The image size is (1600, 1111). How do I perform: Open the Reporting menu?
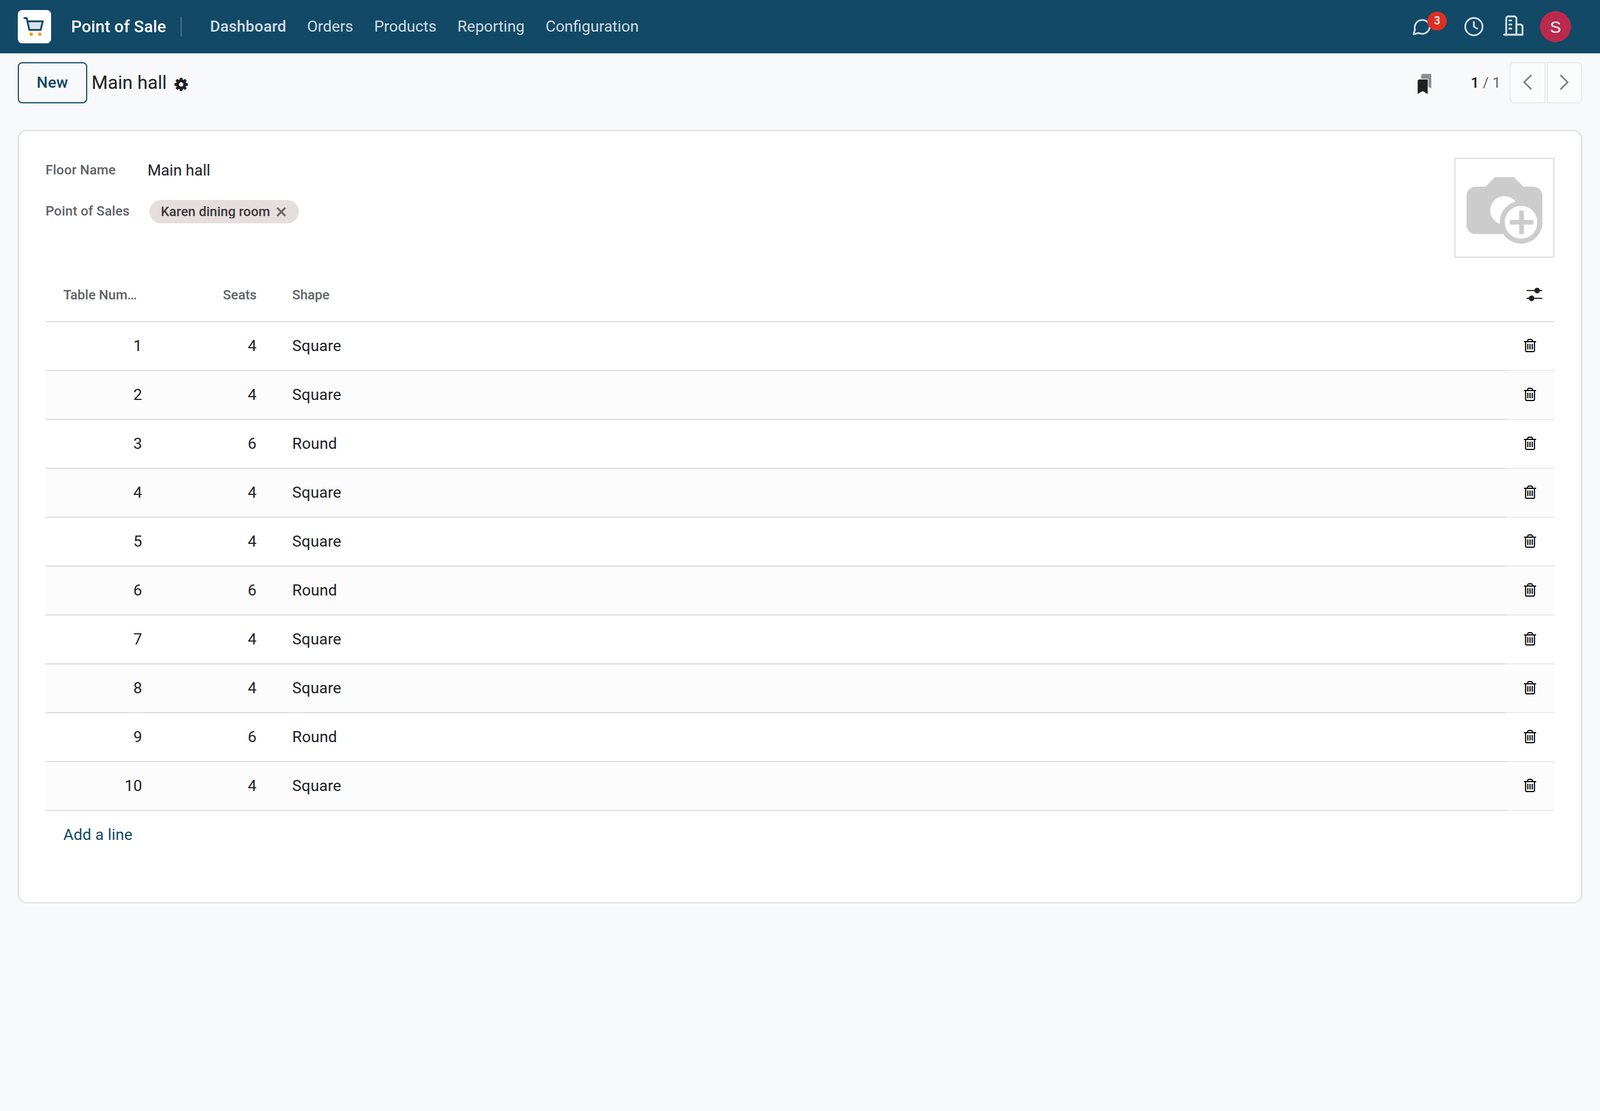coord(491,27)
